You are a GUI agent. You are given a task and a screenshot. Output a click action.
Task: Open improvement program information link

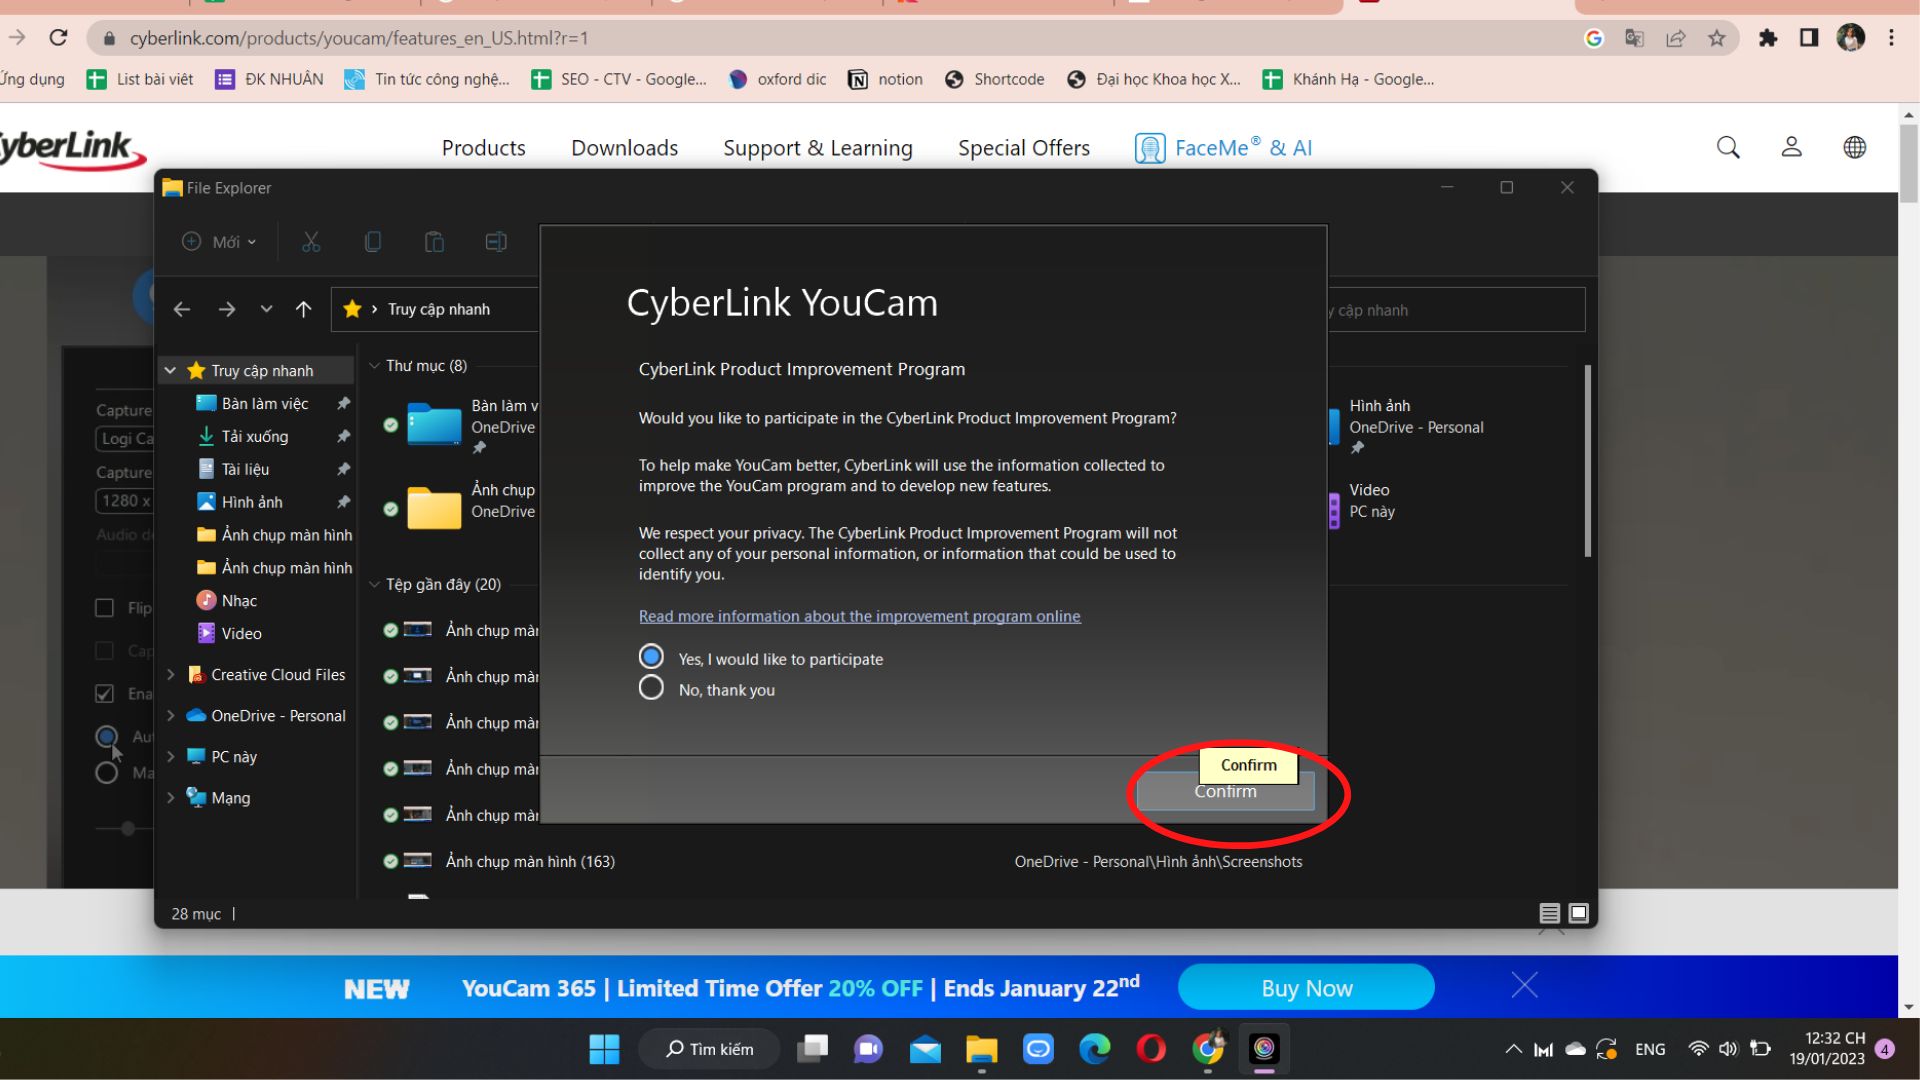pos(859,616)
